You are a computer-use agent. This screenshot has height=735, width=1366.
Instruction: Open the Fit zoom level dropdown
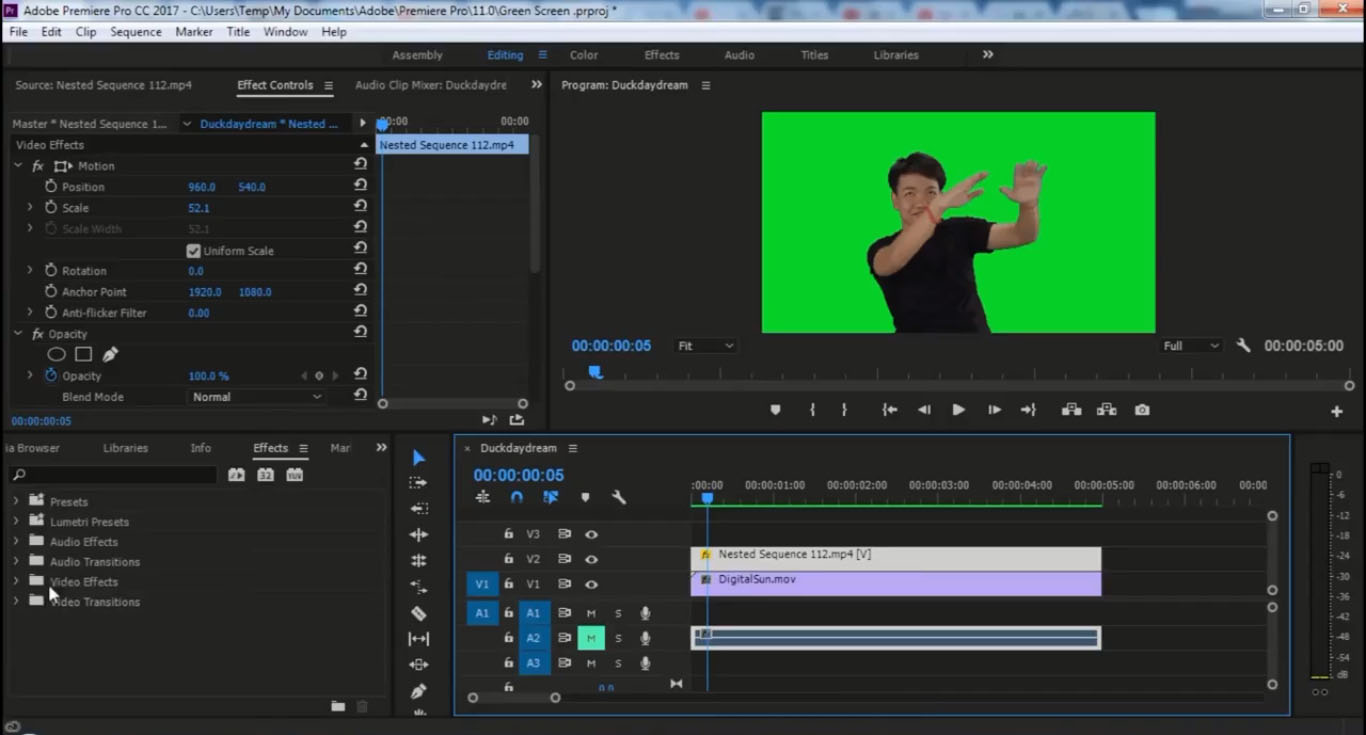(705, 346)
